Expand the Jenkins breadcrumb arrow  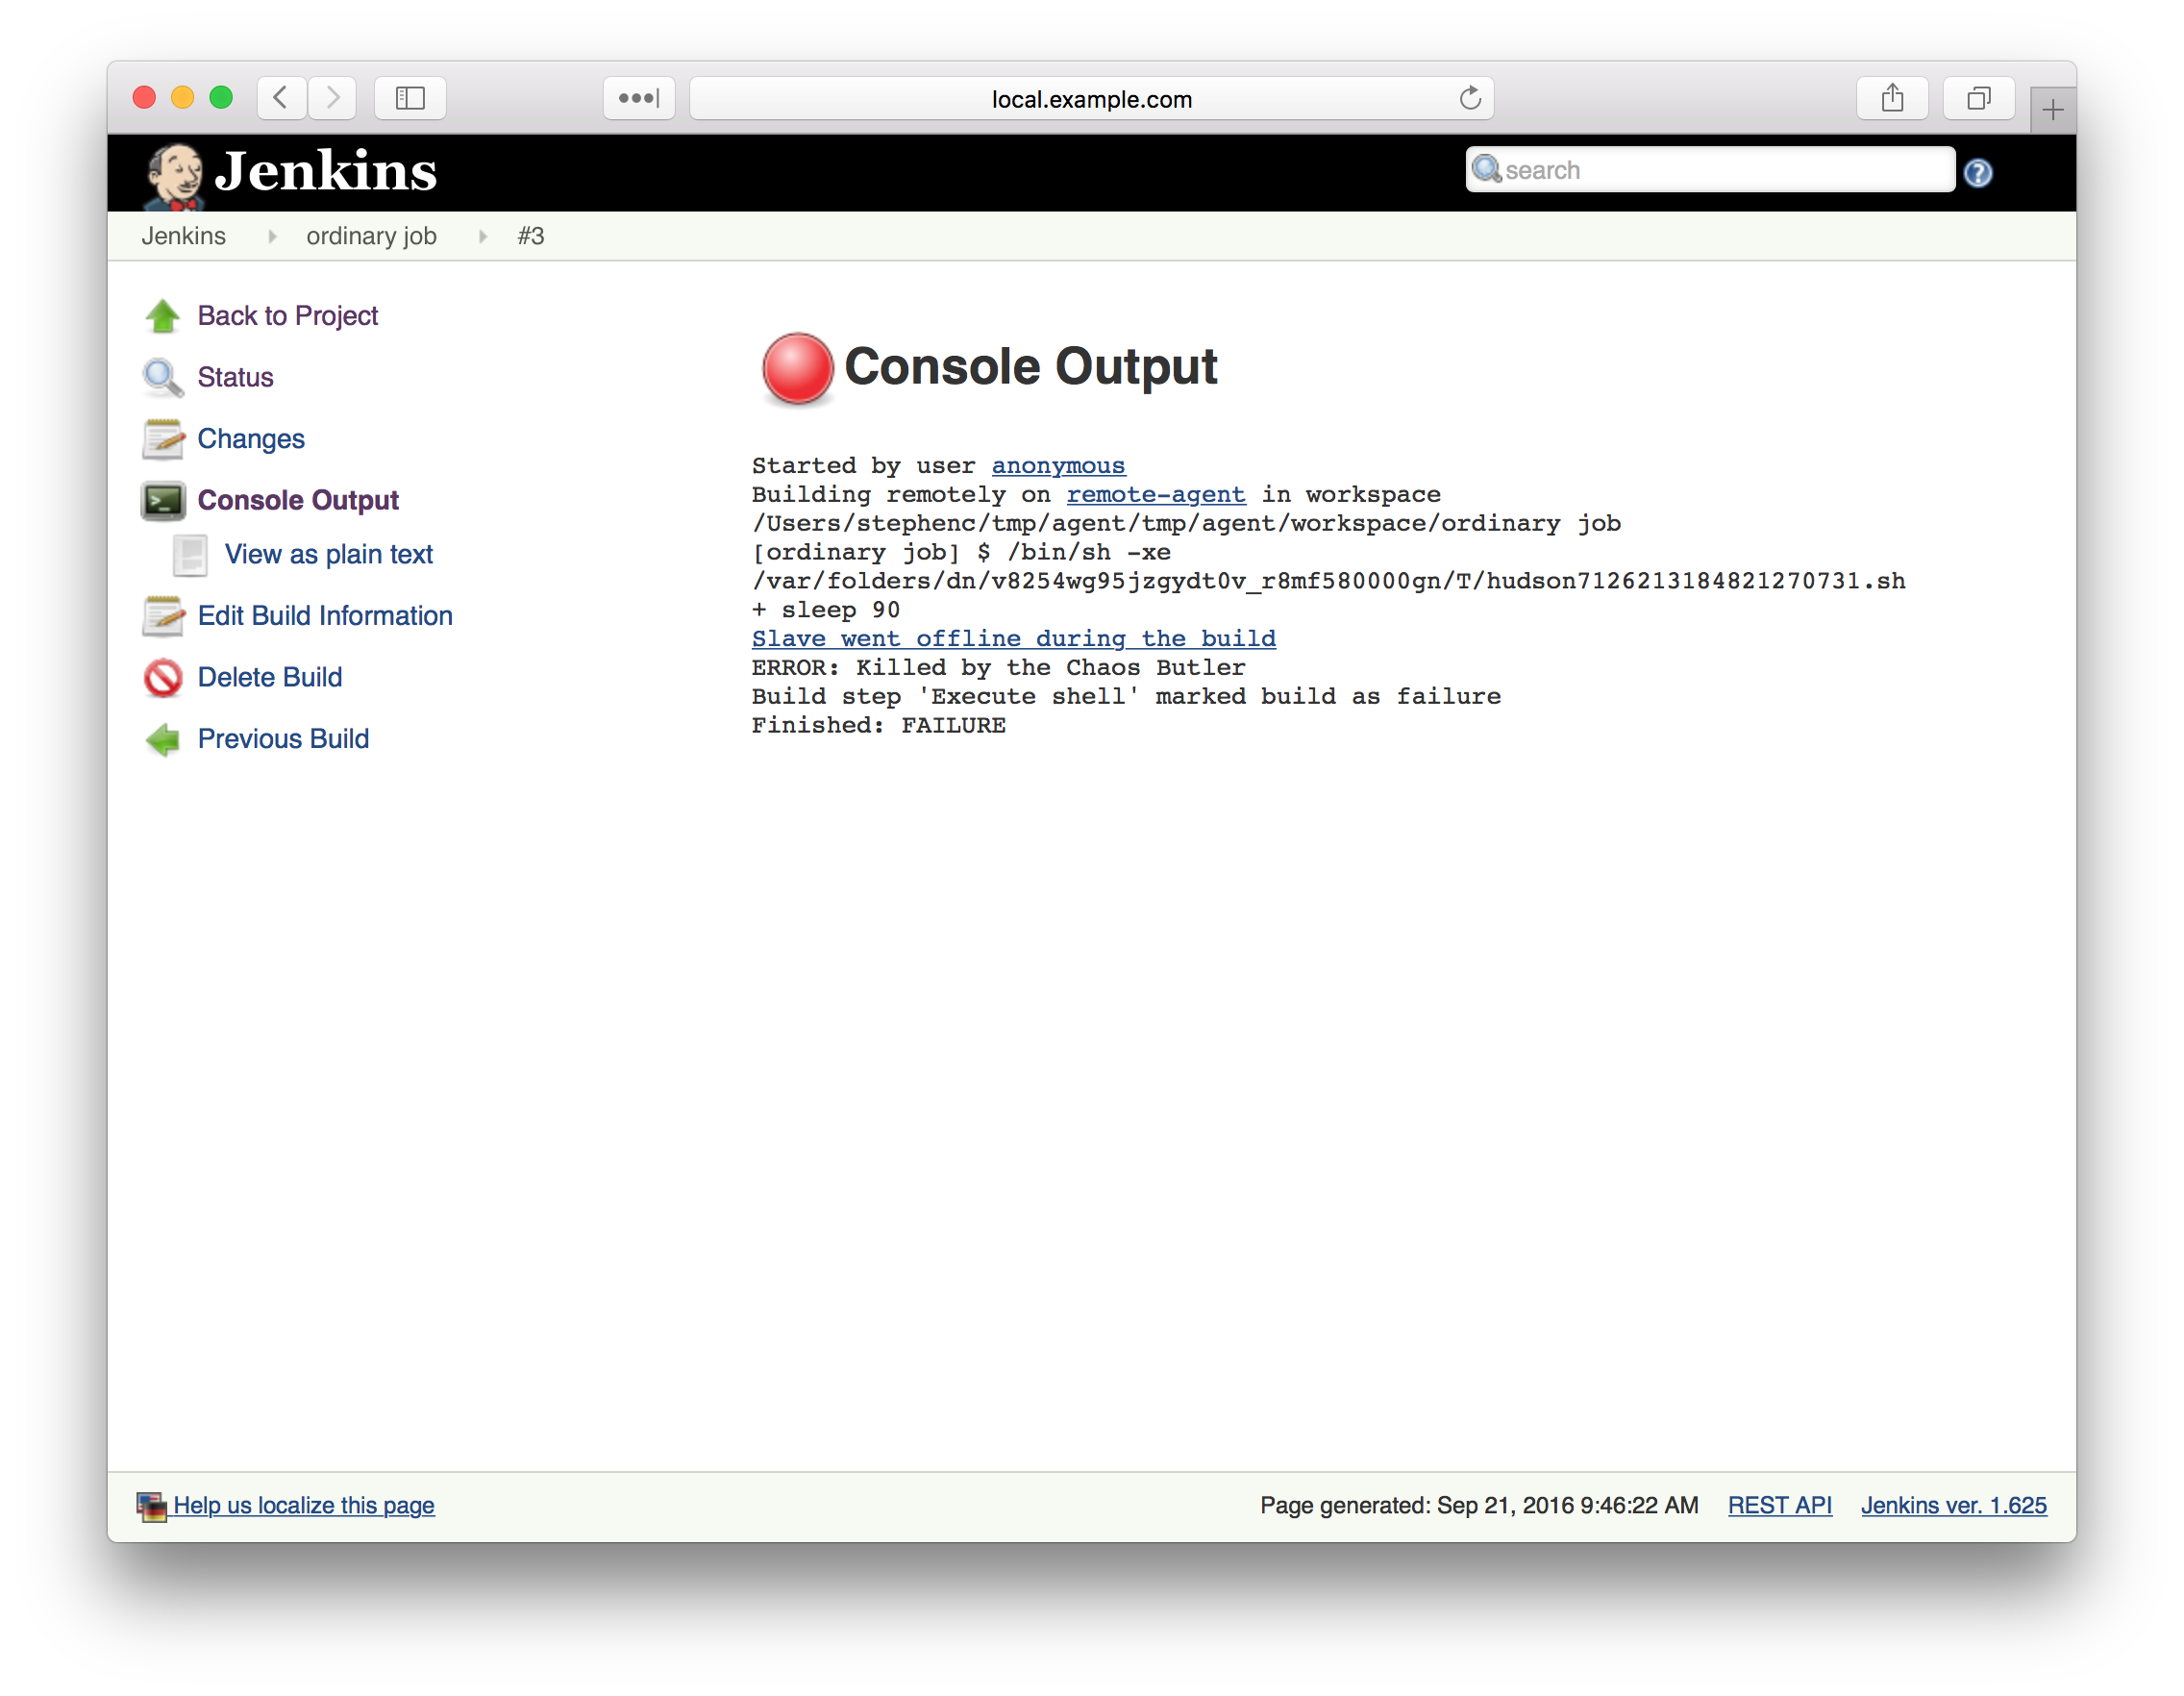[x=271, y=237]
